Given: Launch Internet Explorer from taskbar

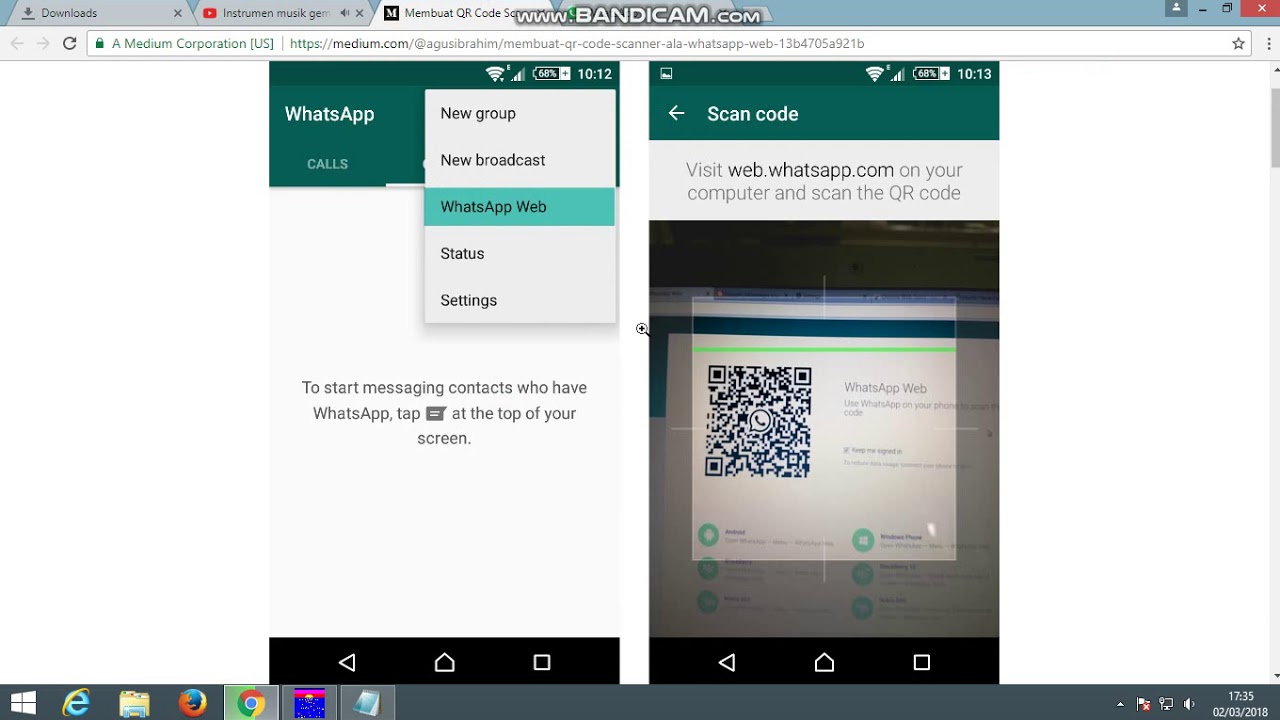Looking at the screenshot, I should [x=76, y=703].
